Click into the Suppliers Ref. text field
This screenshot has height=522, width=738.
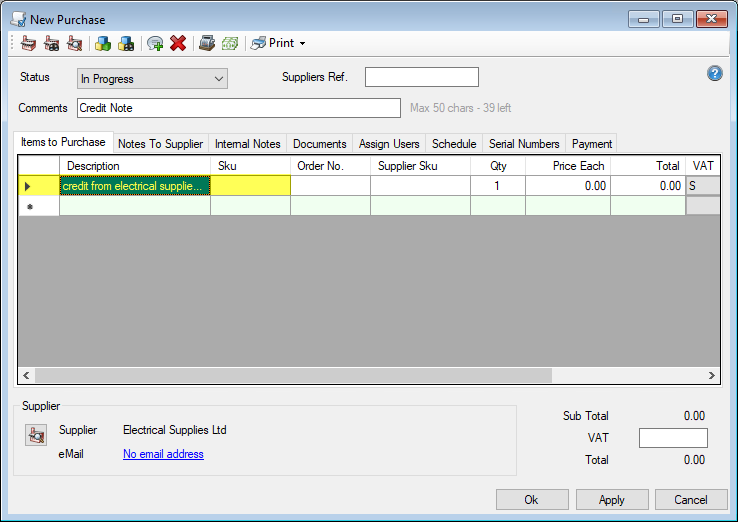pyautogui.click(x=421, y=78)
